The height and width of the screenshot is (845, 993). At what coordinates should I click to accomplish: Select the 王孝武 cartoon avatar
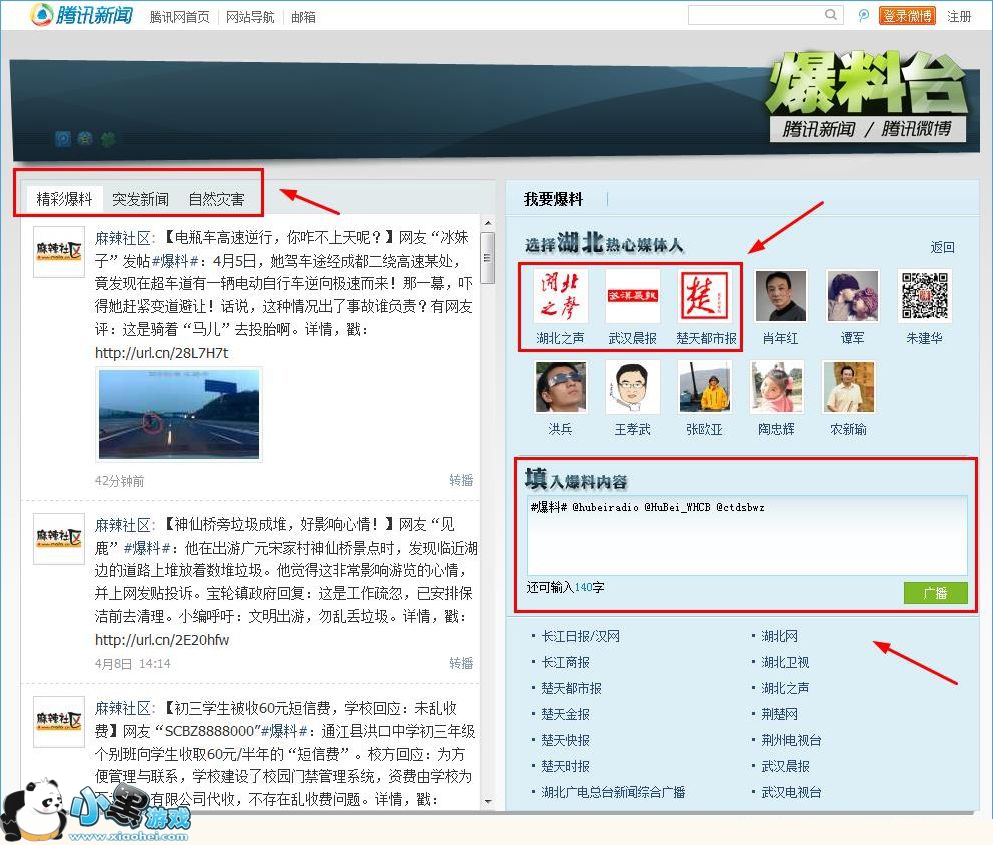click(633, 387)
